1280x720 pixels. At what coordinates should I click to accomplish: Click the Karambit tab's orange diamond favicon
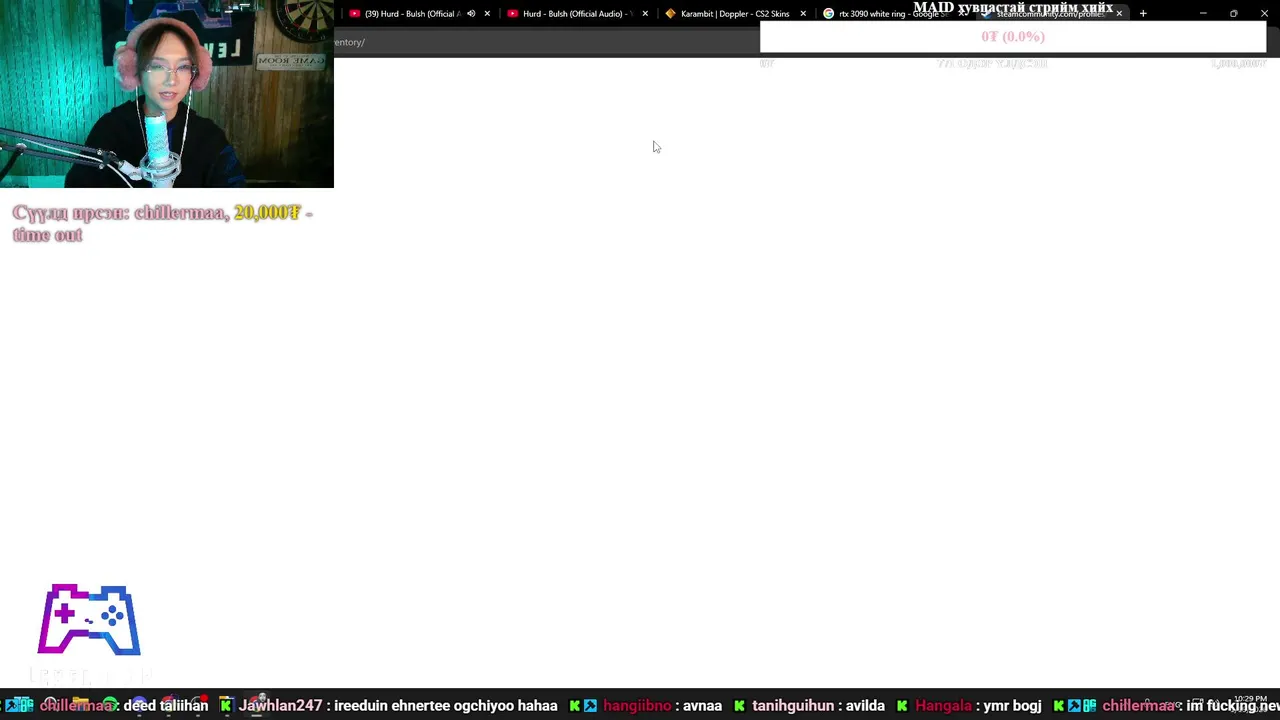(670, 14)
